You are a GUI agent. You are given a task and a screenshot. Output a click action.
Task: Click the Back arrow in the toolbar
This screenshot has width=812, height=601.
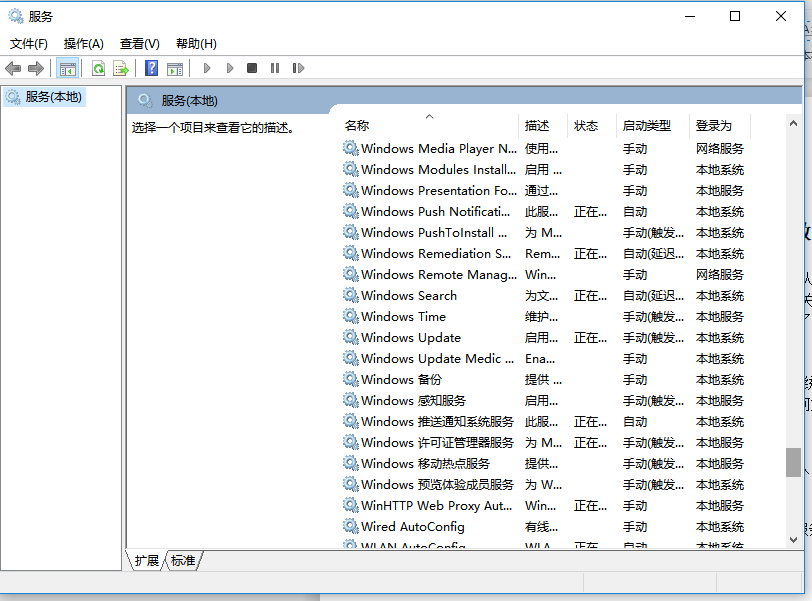pos(13,68)
